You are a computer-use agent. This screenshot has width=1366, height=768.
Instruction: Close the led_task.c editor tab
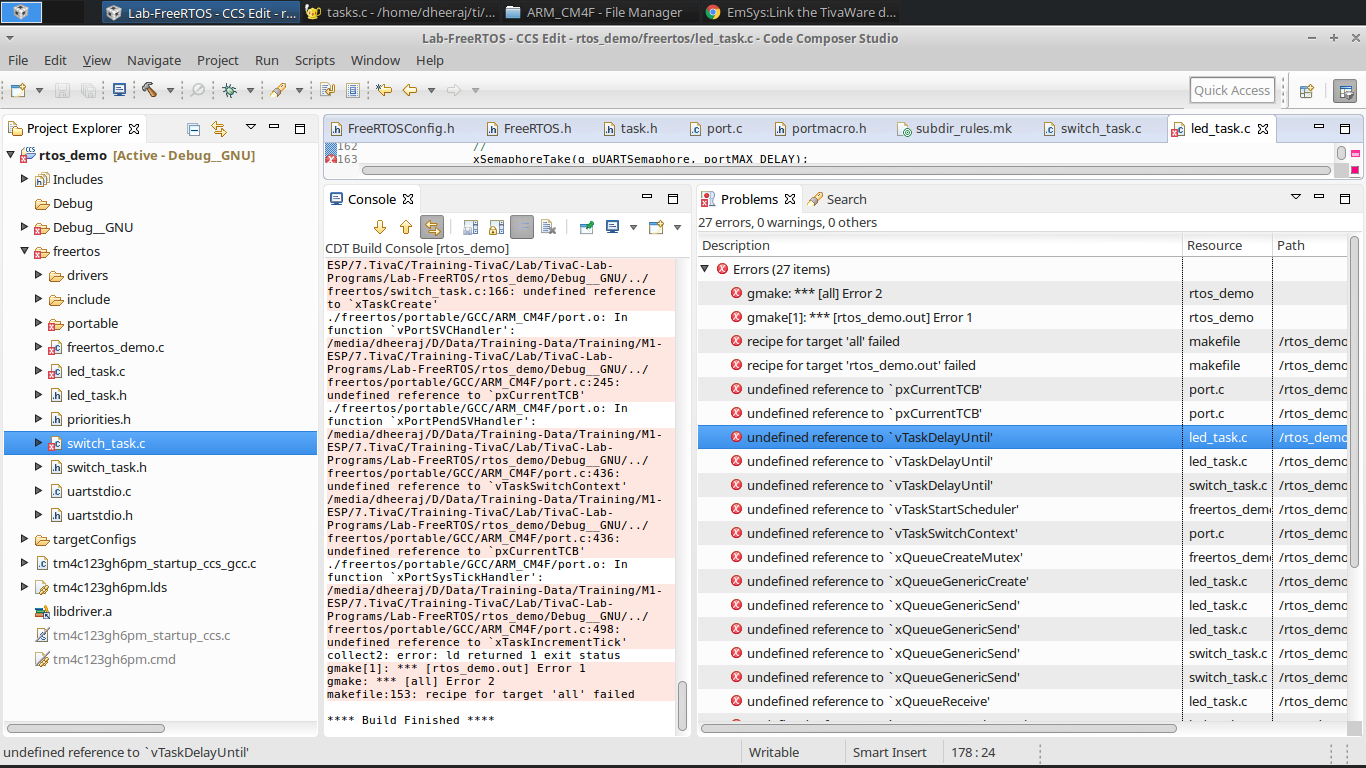click(x=1263, y=129)
